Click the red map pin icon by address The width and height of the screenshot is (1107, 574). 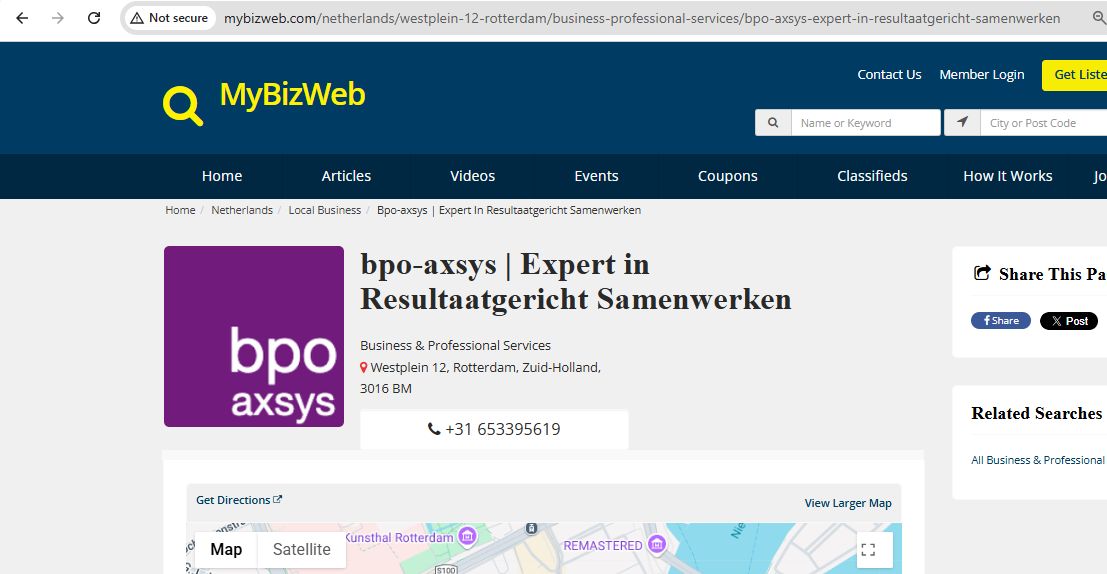[x=364, y=367]
